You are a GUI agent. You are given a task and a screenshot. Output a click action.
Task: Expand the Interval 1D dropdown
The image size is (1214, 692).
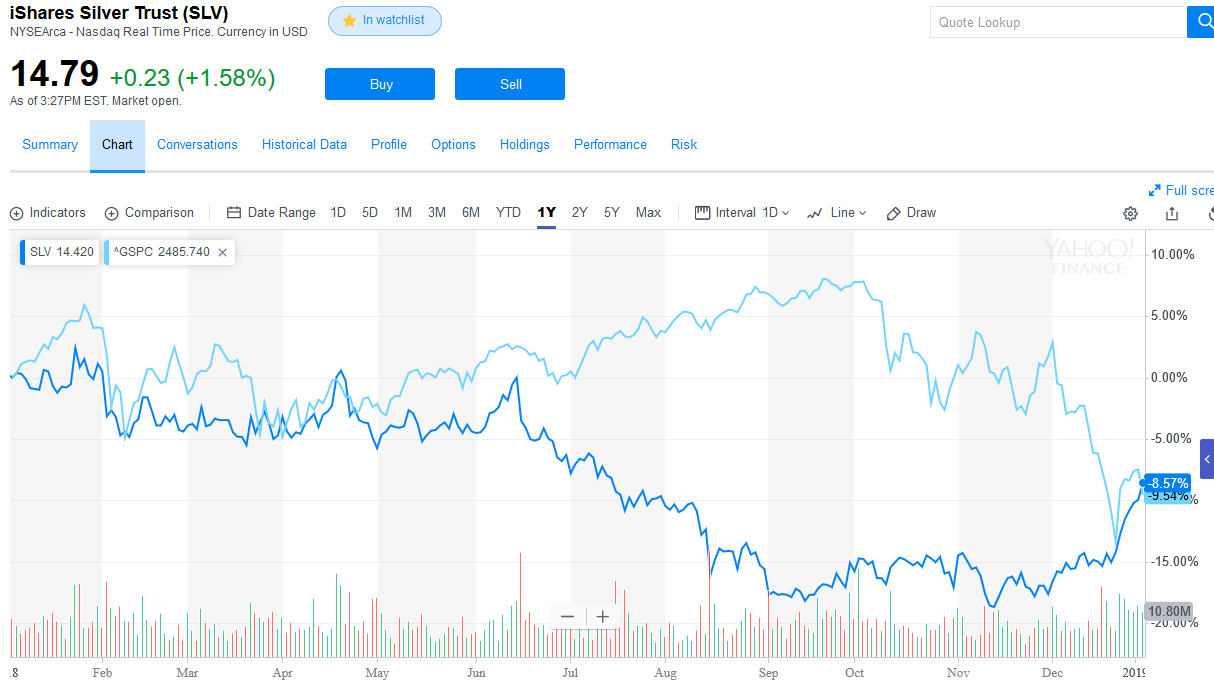tap(742, 213)
